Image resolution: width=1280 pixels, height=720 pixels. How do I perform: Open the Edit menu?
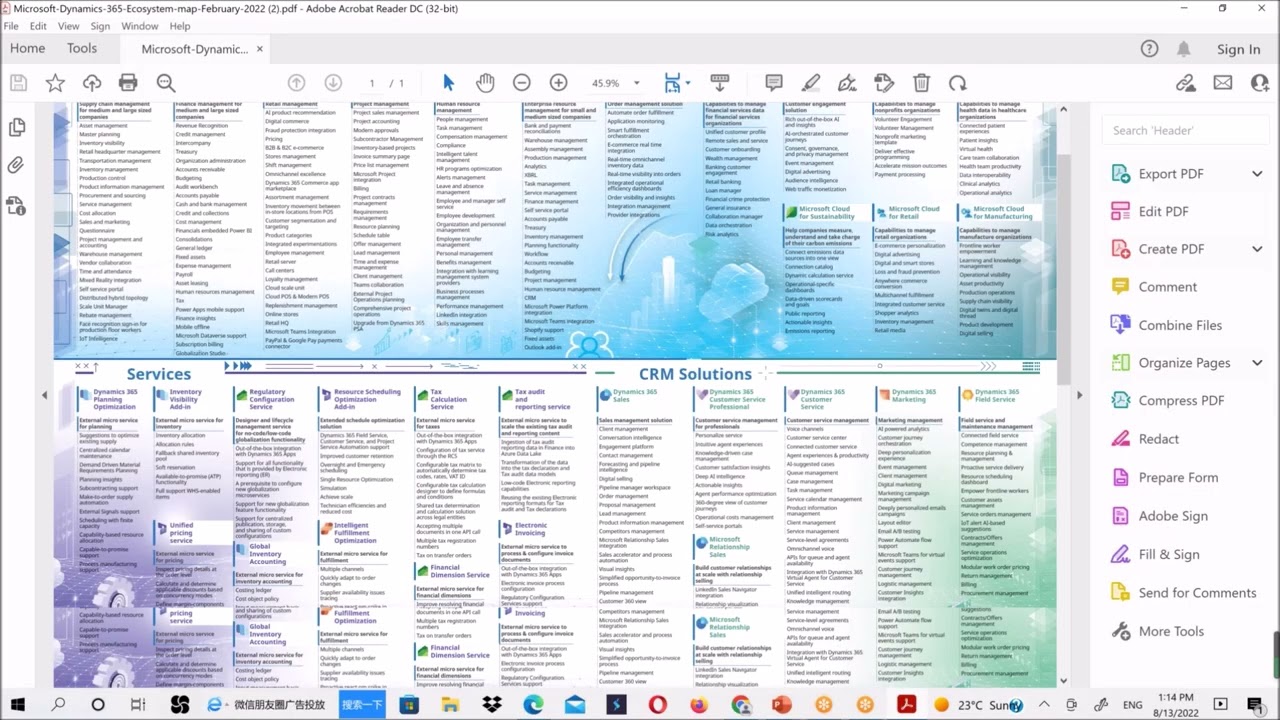38,26
